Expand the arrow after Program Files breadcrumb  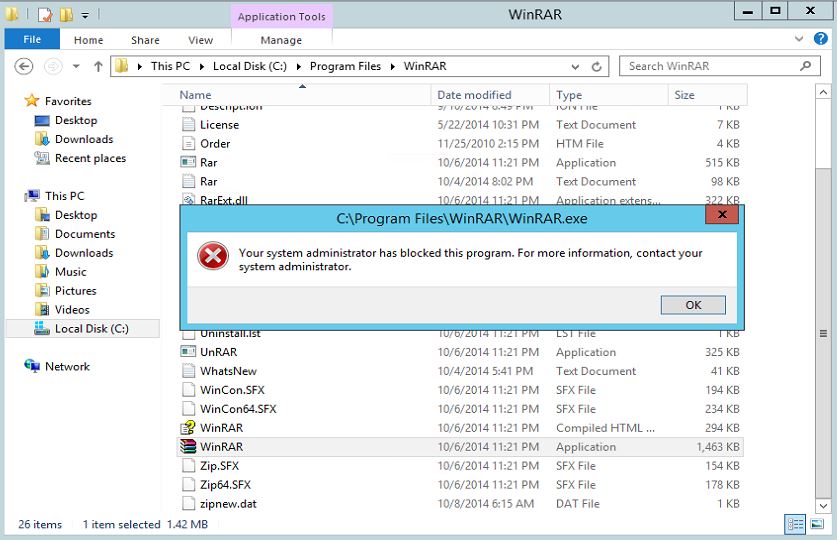pos(392,67)
